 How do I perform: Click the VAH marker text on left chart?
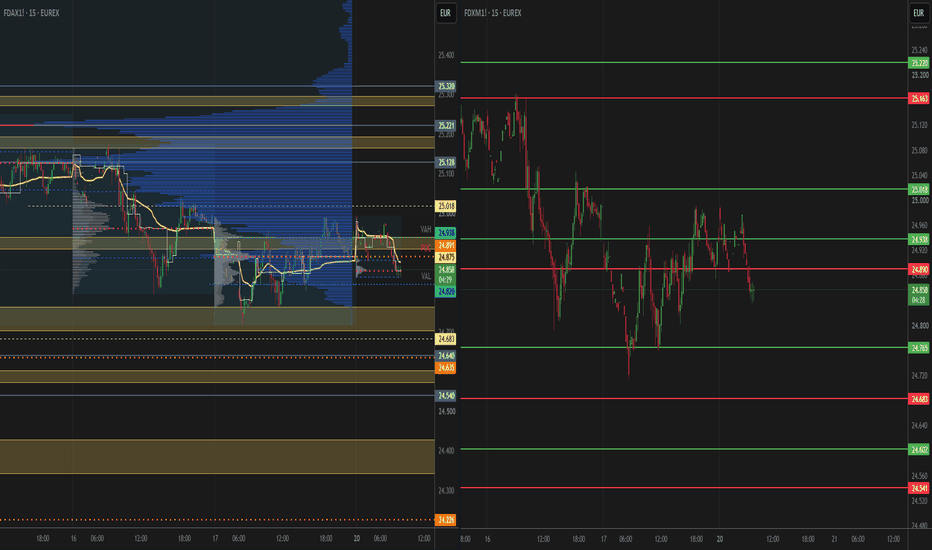[426, 230]
